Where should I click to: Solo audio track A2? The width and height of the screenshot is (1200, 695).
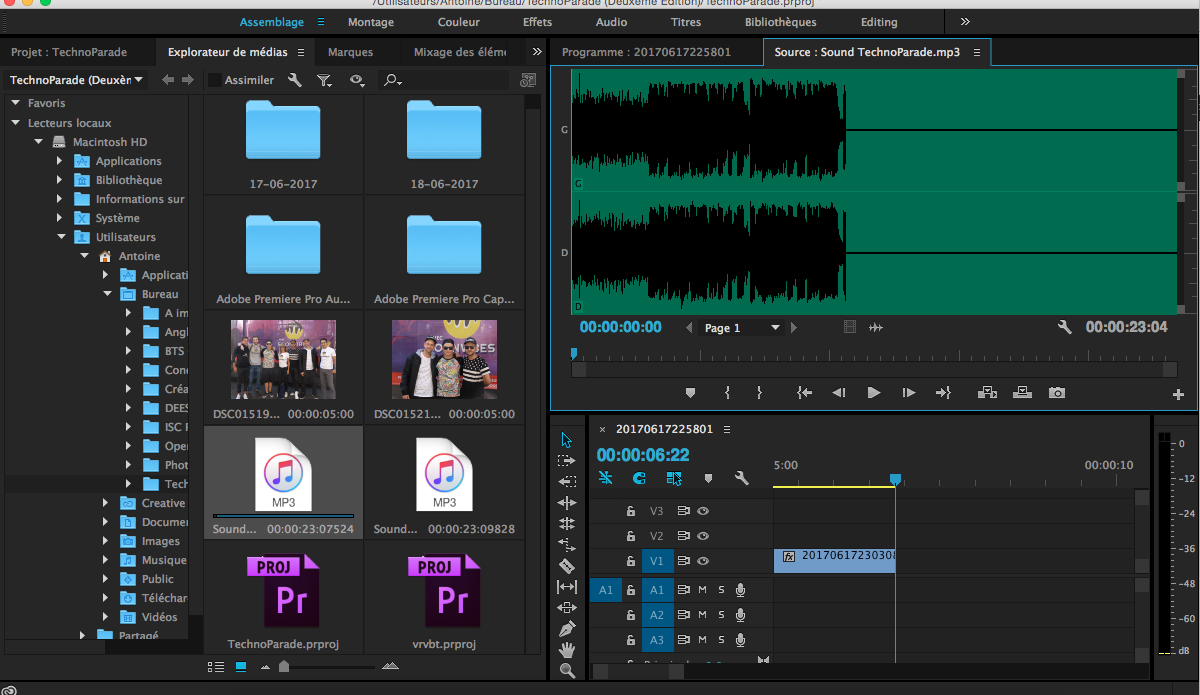coord(721,615)
